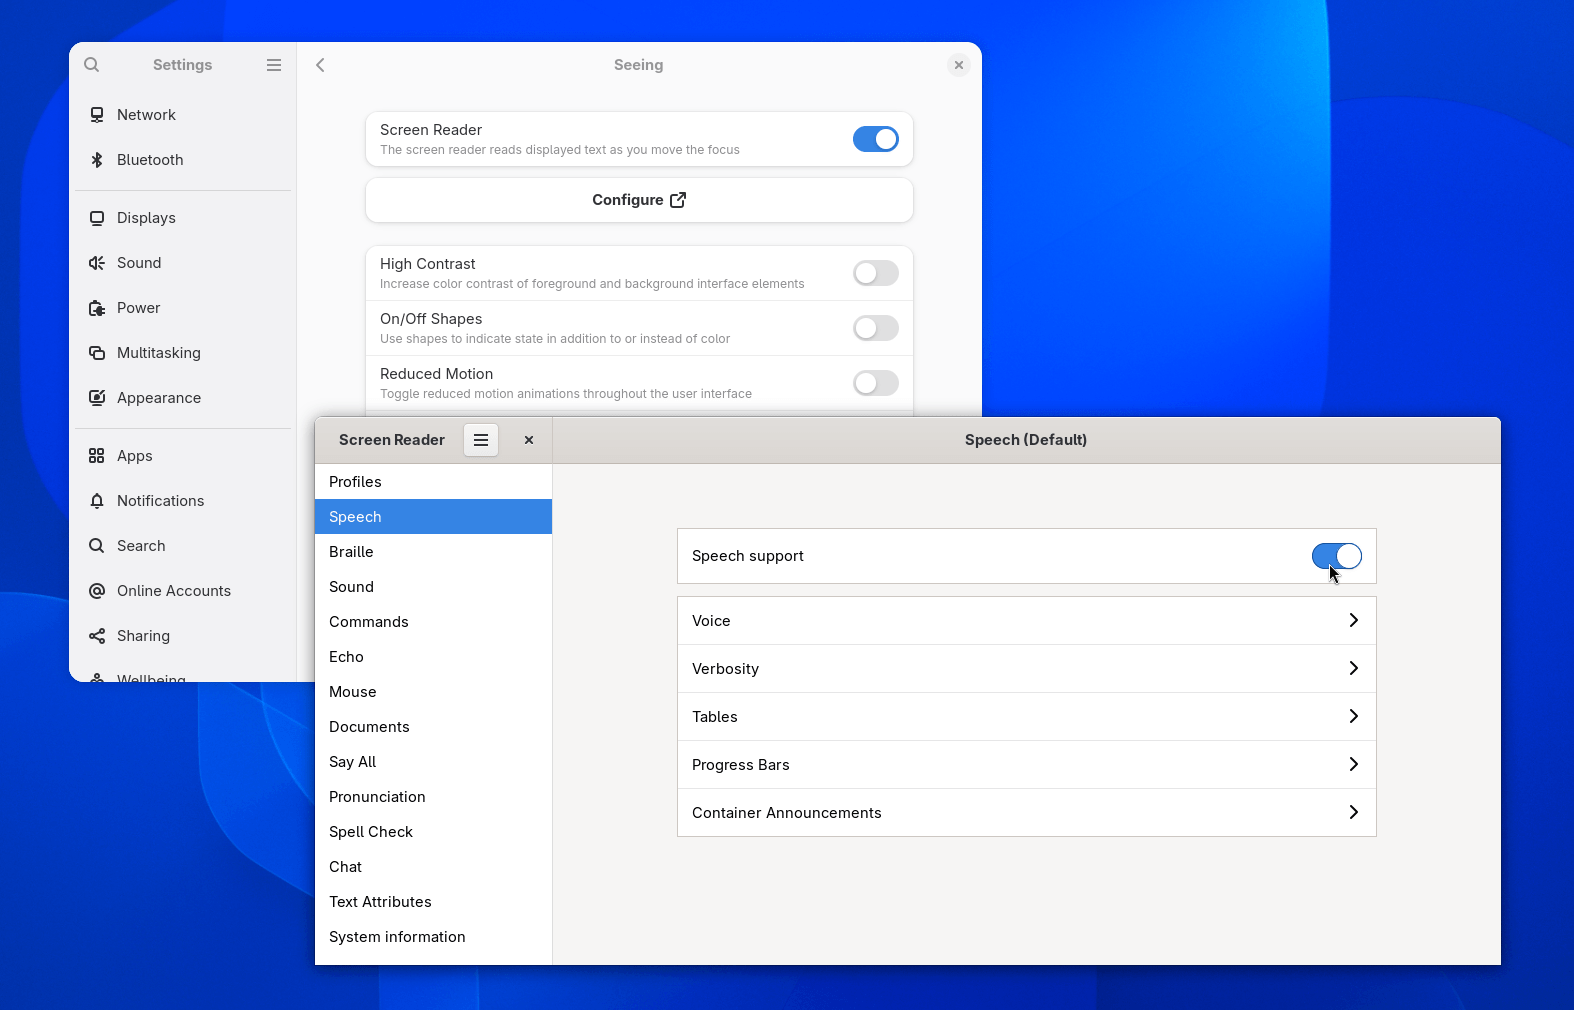Select Echo in Screen Reader sidebar
Screen dimensions: 1574x1010
pyautogui.click(x=433, y=657)
